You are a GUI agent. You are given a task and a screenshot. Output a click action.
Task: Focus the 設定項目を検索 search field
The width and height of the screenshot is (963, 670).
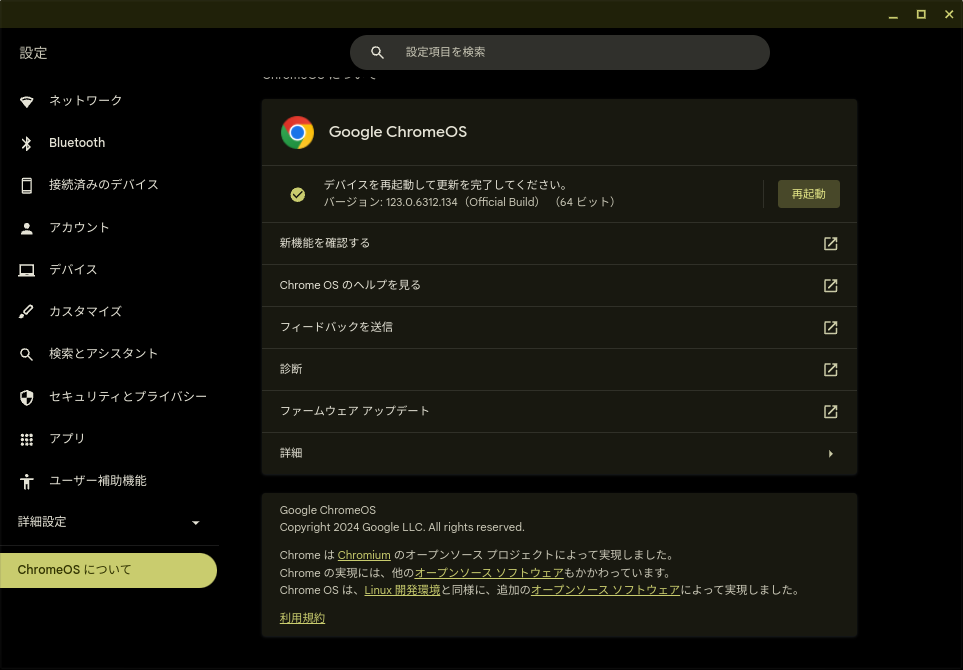point(559,52)
